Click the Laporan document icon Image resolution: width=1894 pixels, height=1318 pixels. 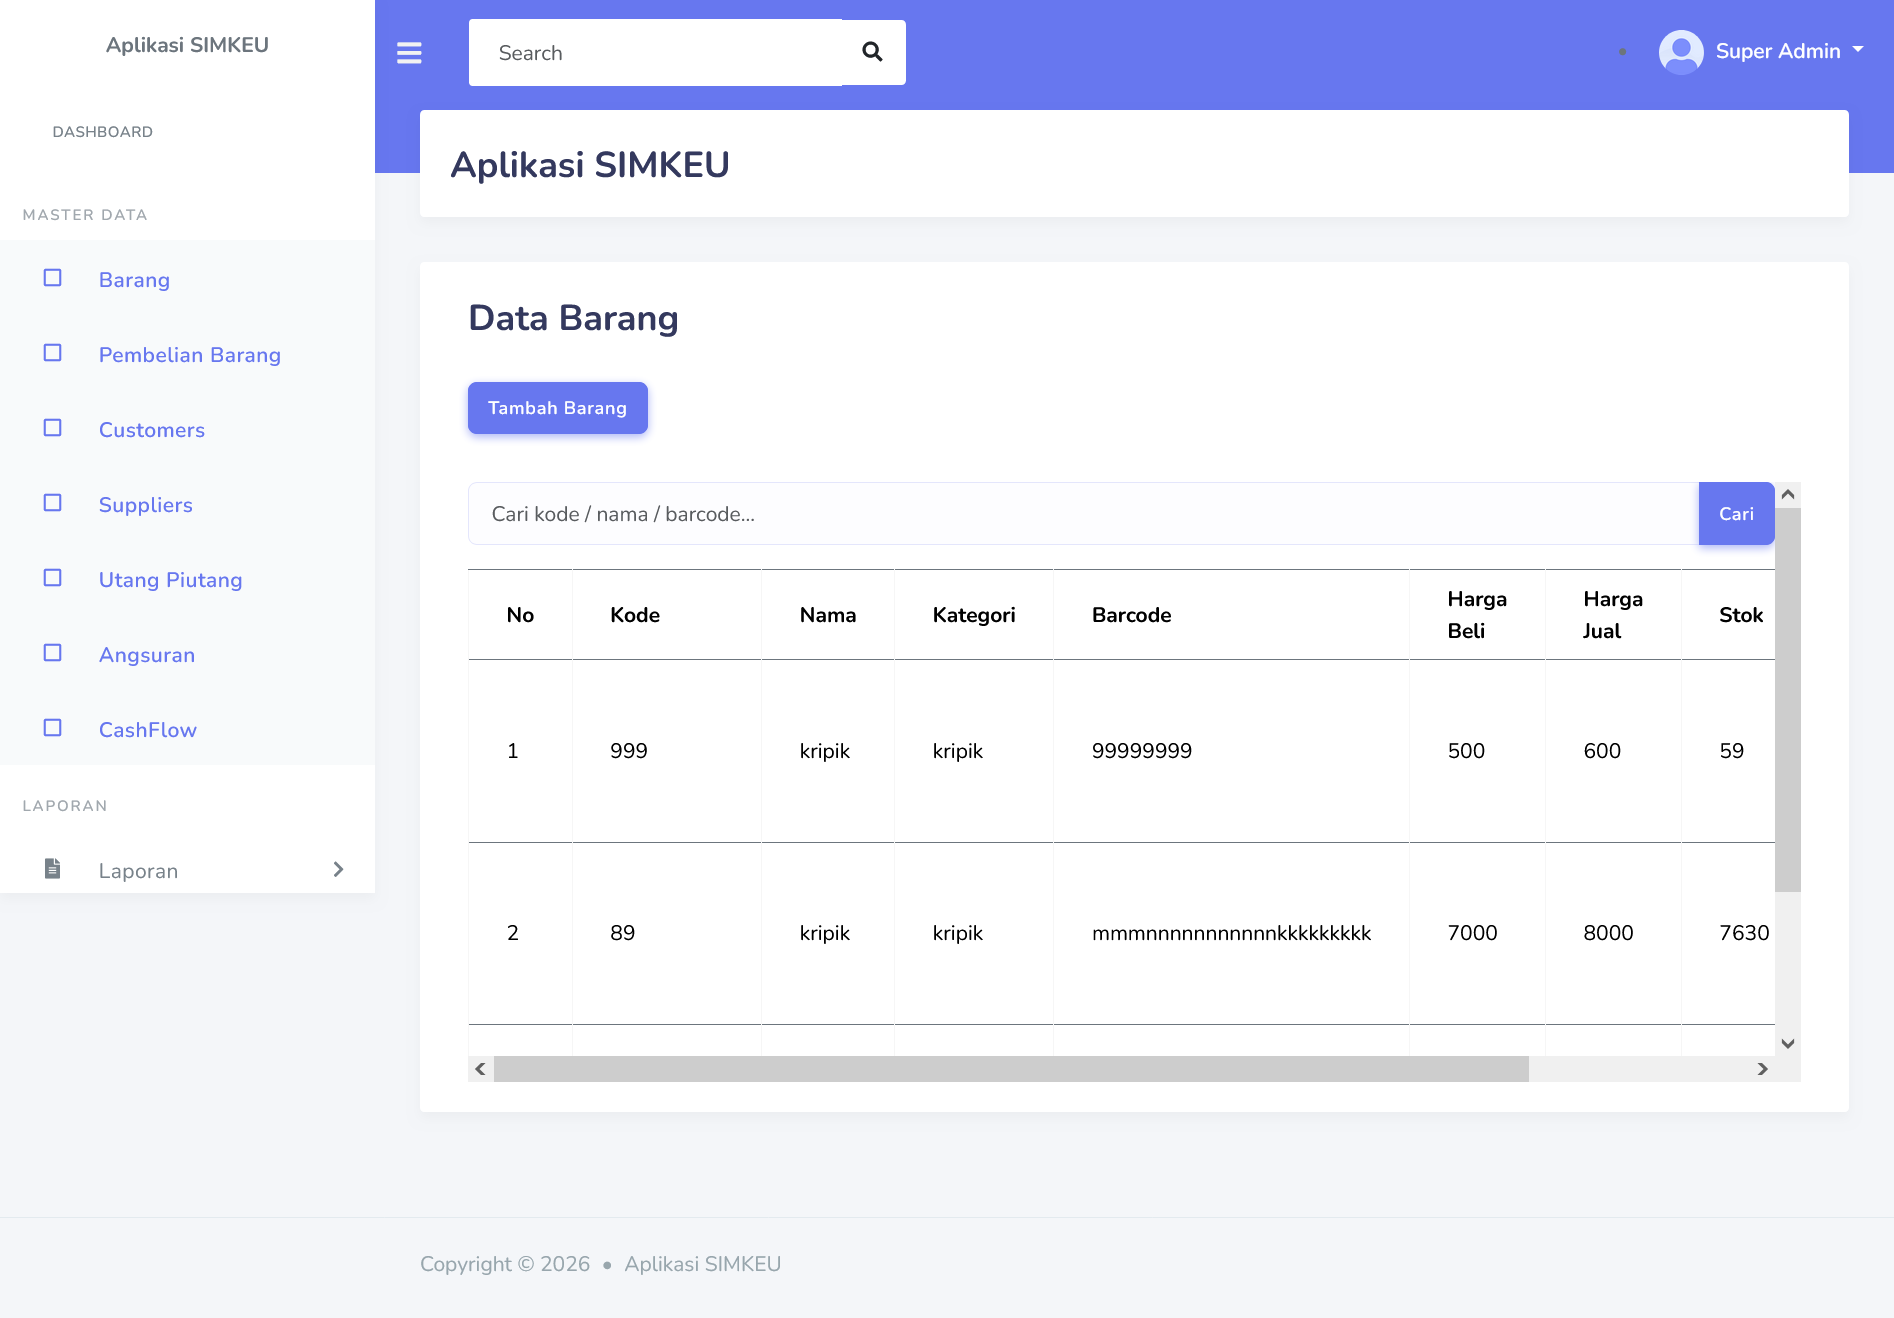[x=53, y=869]
